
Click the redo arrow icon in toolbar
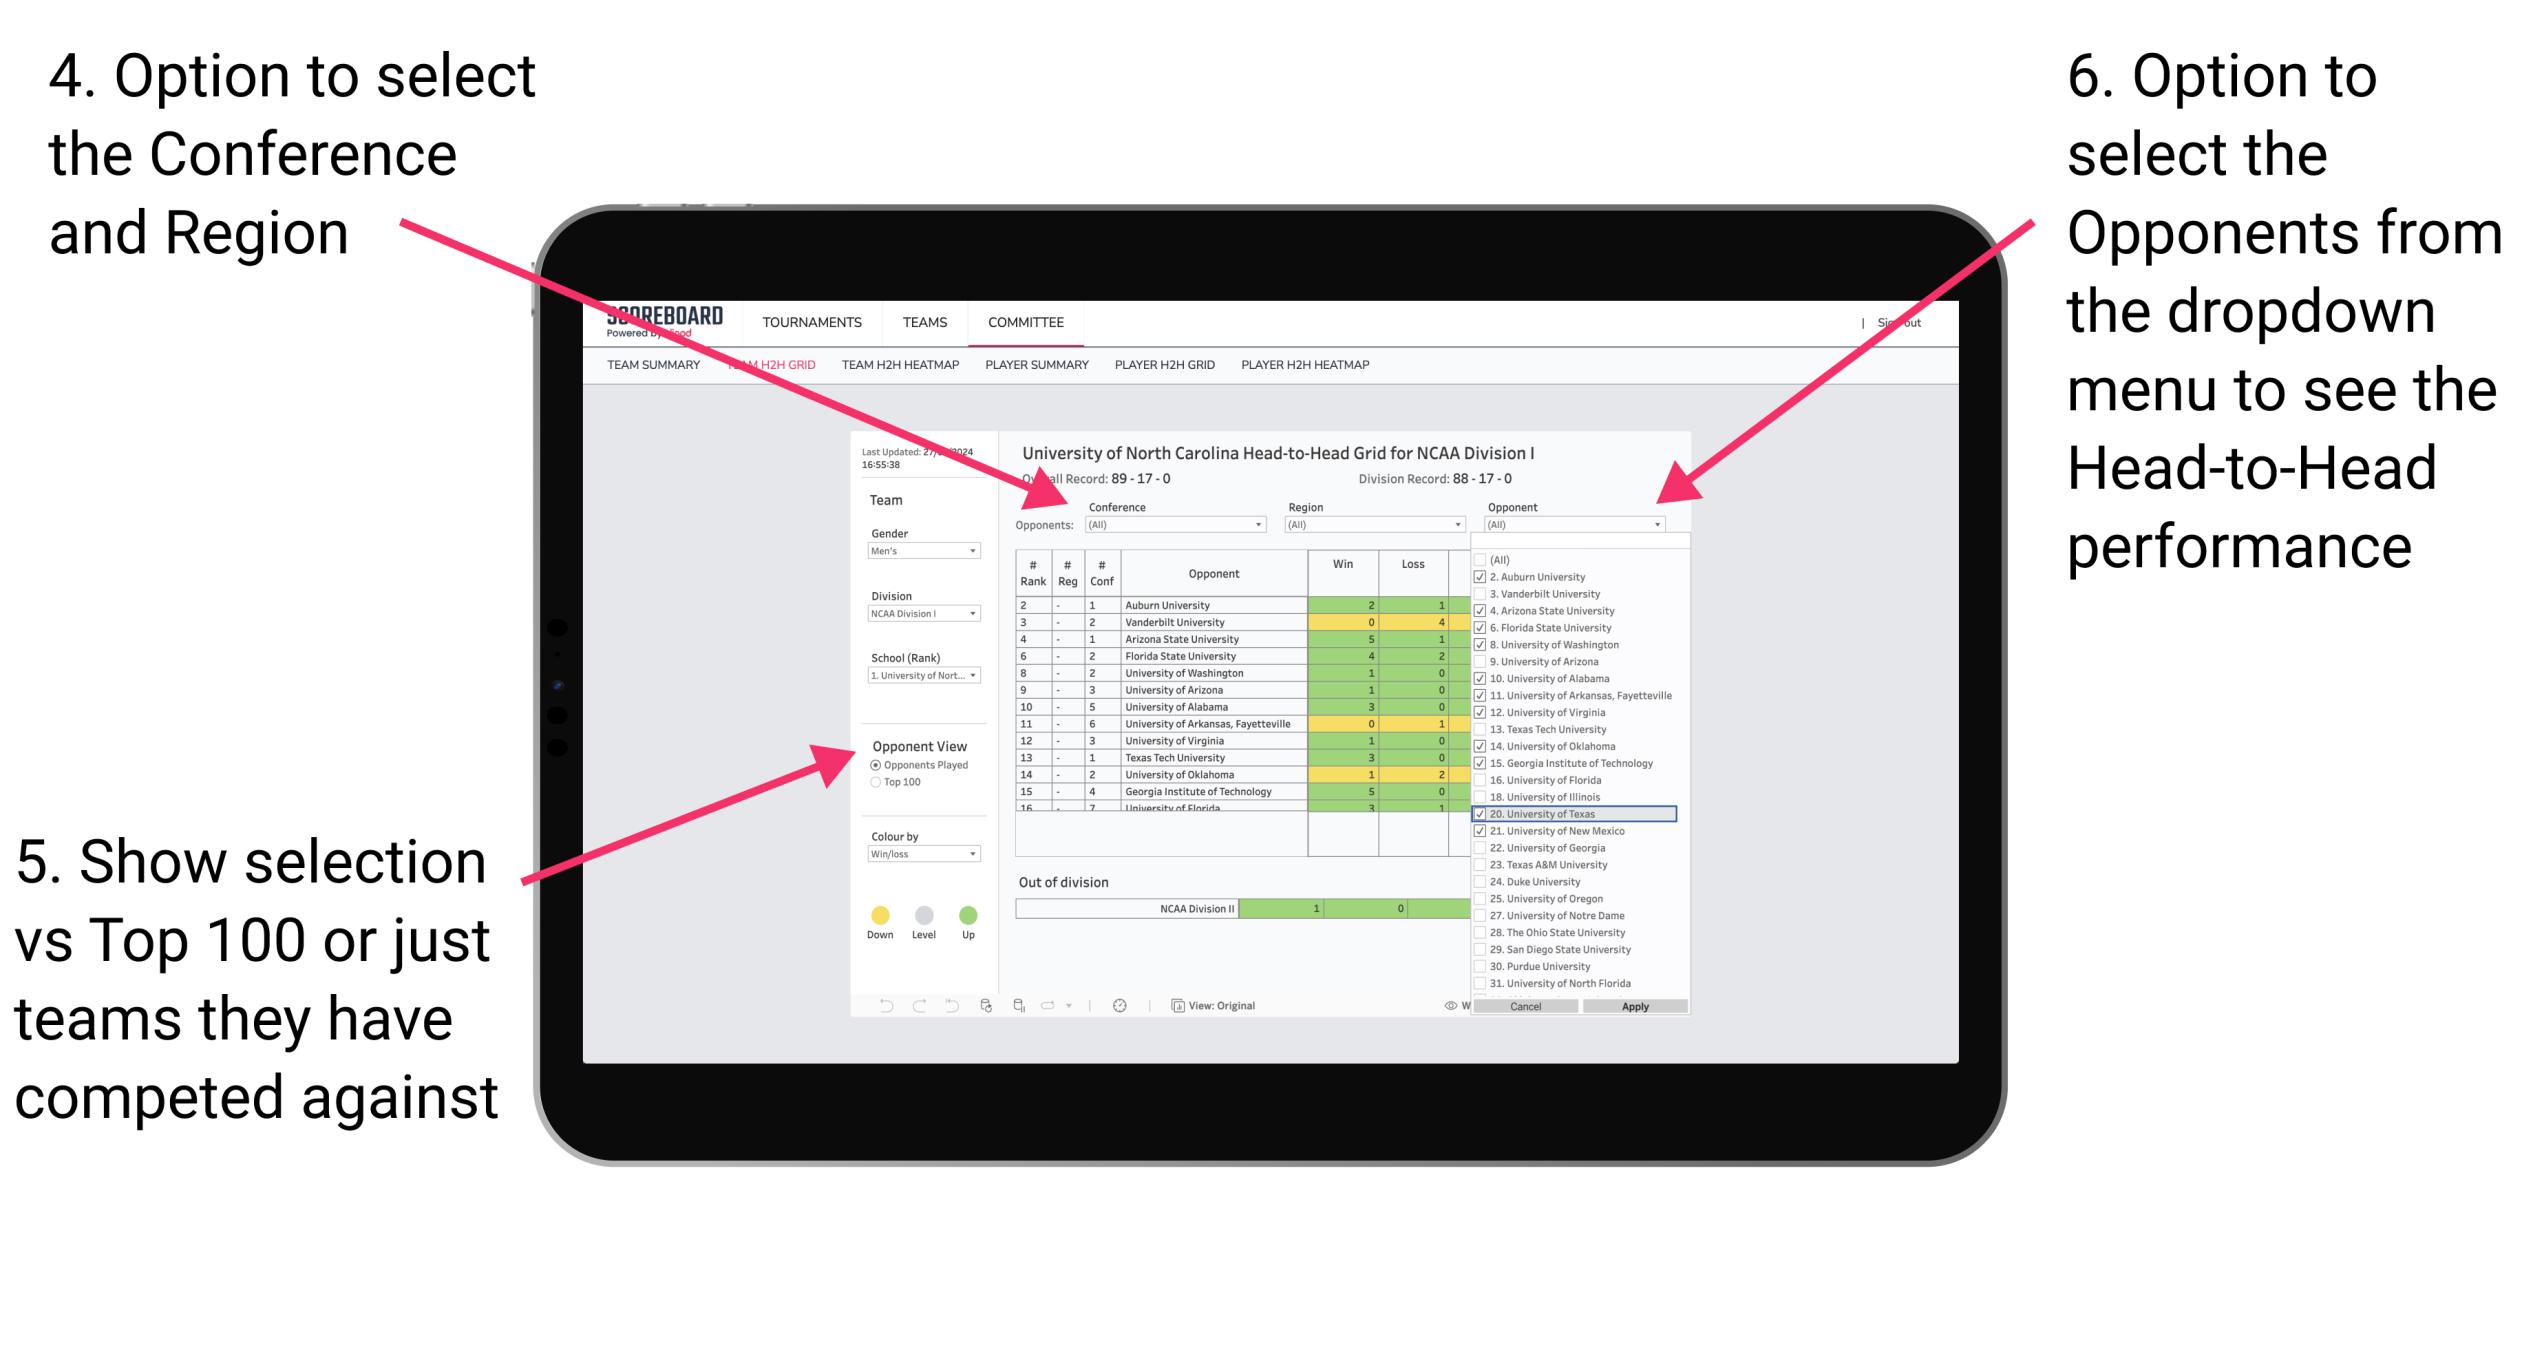coord(901,1004)
